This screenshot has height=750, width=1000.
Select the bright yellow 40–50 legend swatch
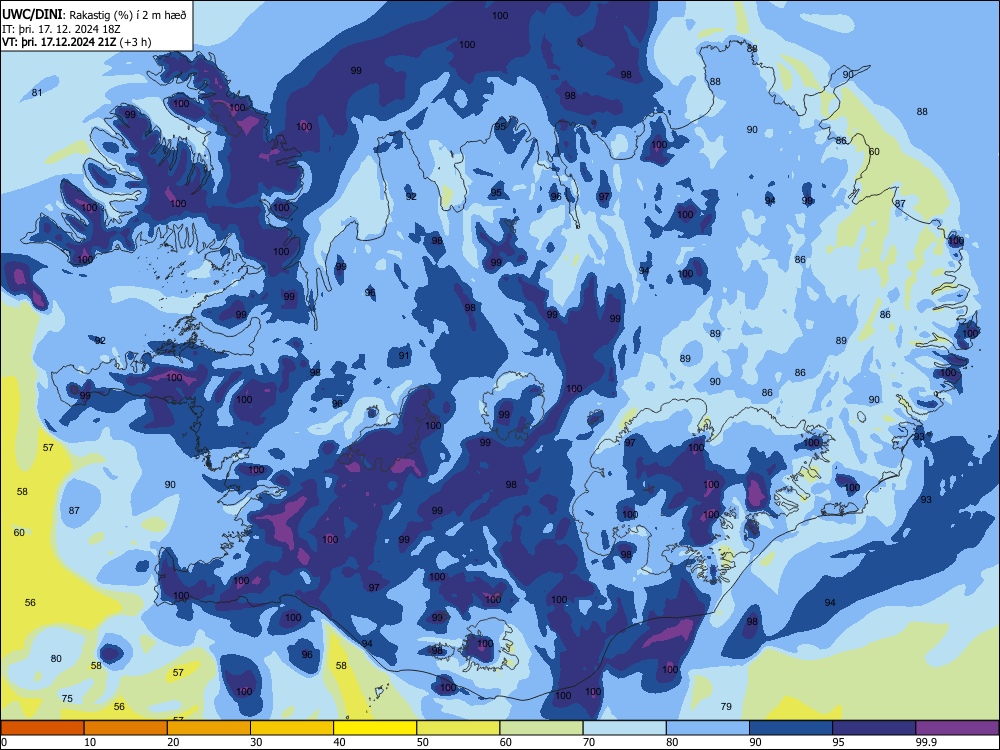pos(375,728)
